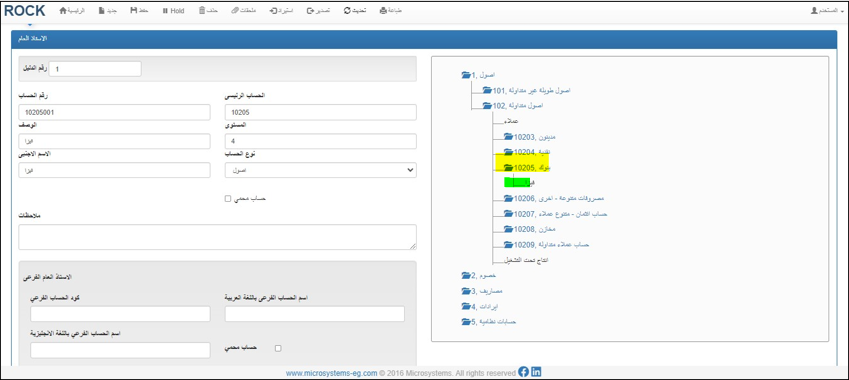849x380 pixels.
Task: Expand folder icon of node 5 حسابات نظامية
Action: click(x=466, y=322)
